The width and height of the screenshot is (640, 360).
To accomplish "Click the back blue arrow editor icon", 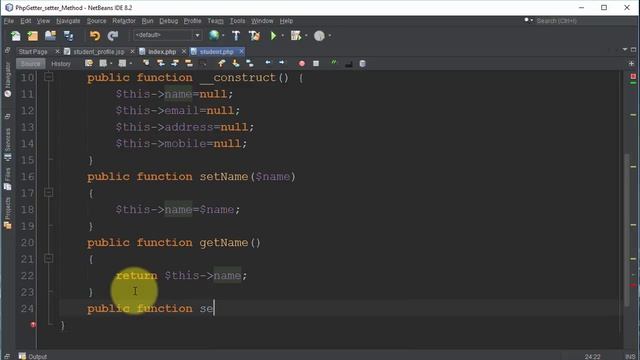I will 267,63.
